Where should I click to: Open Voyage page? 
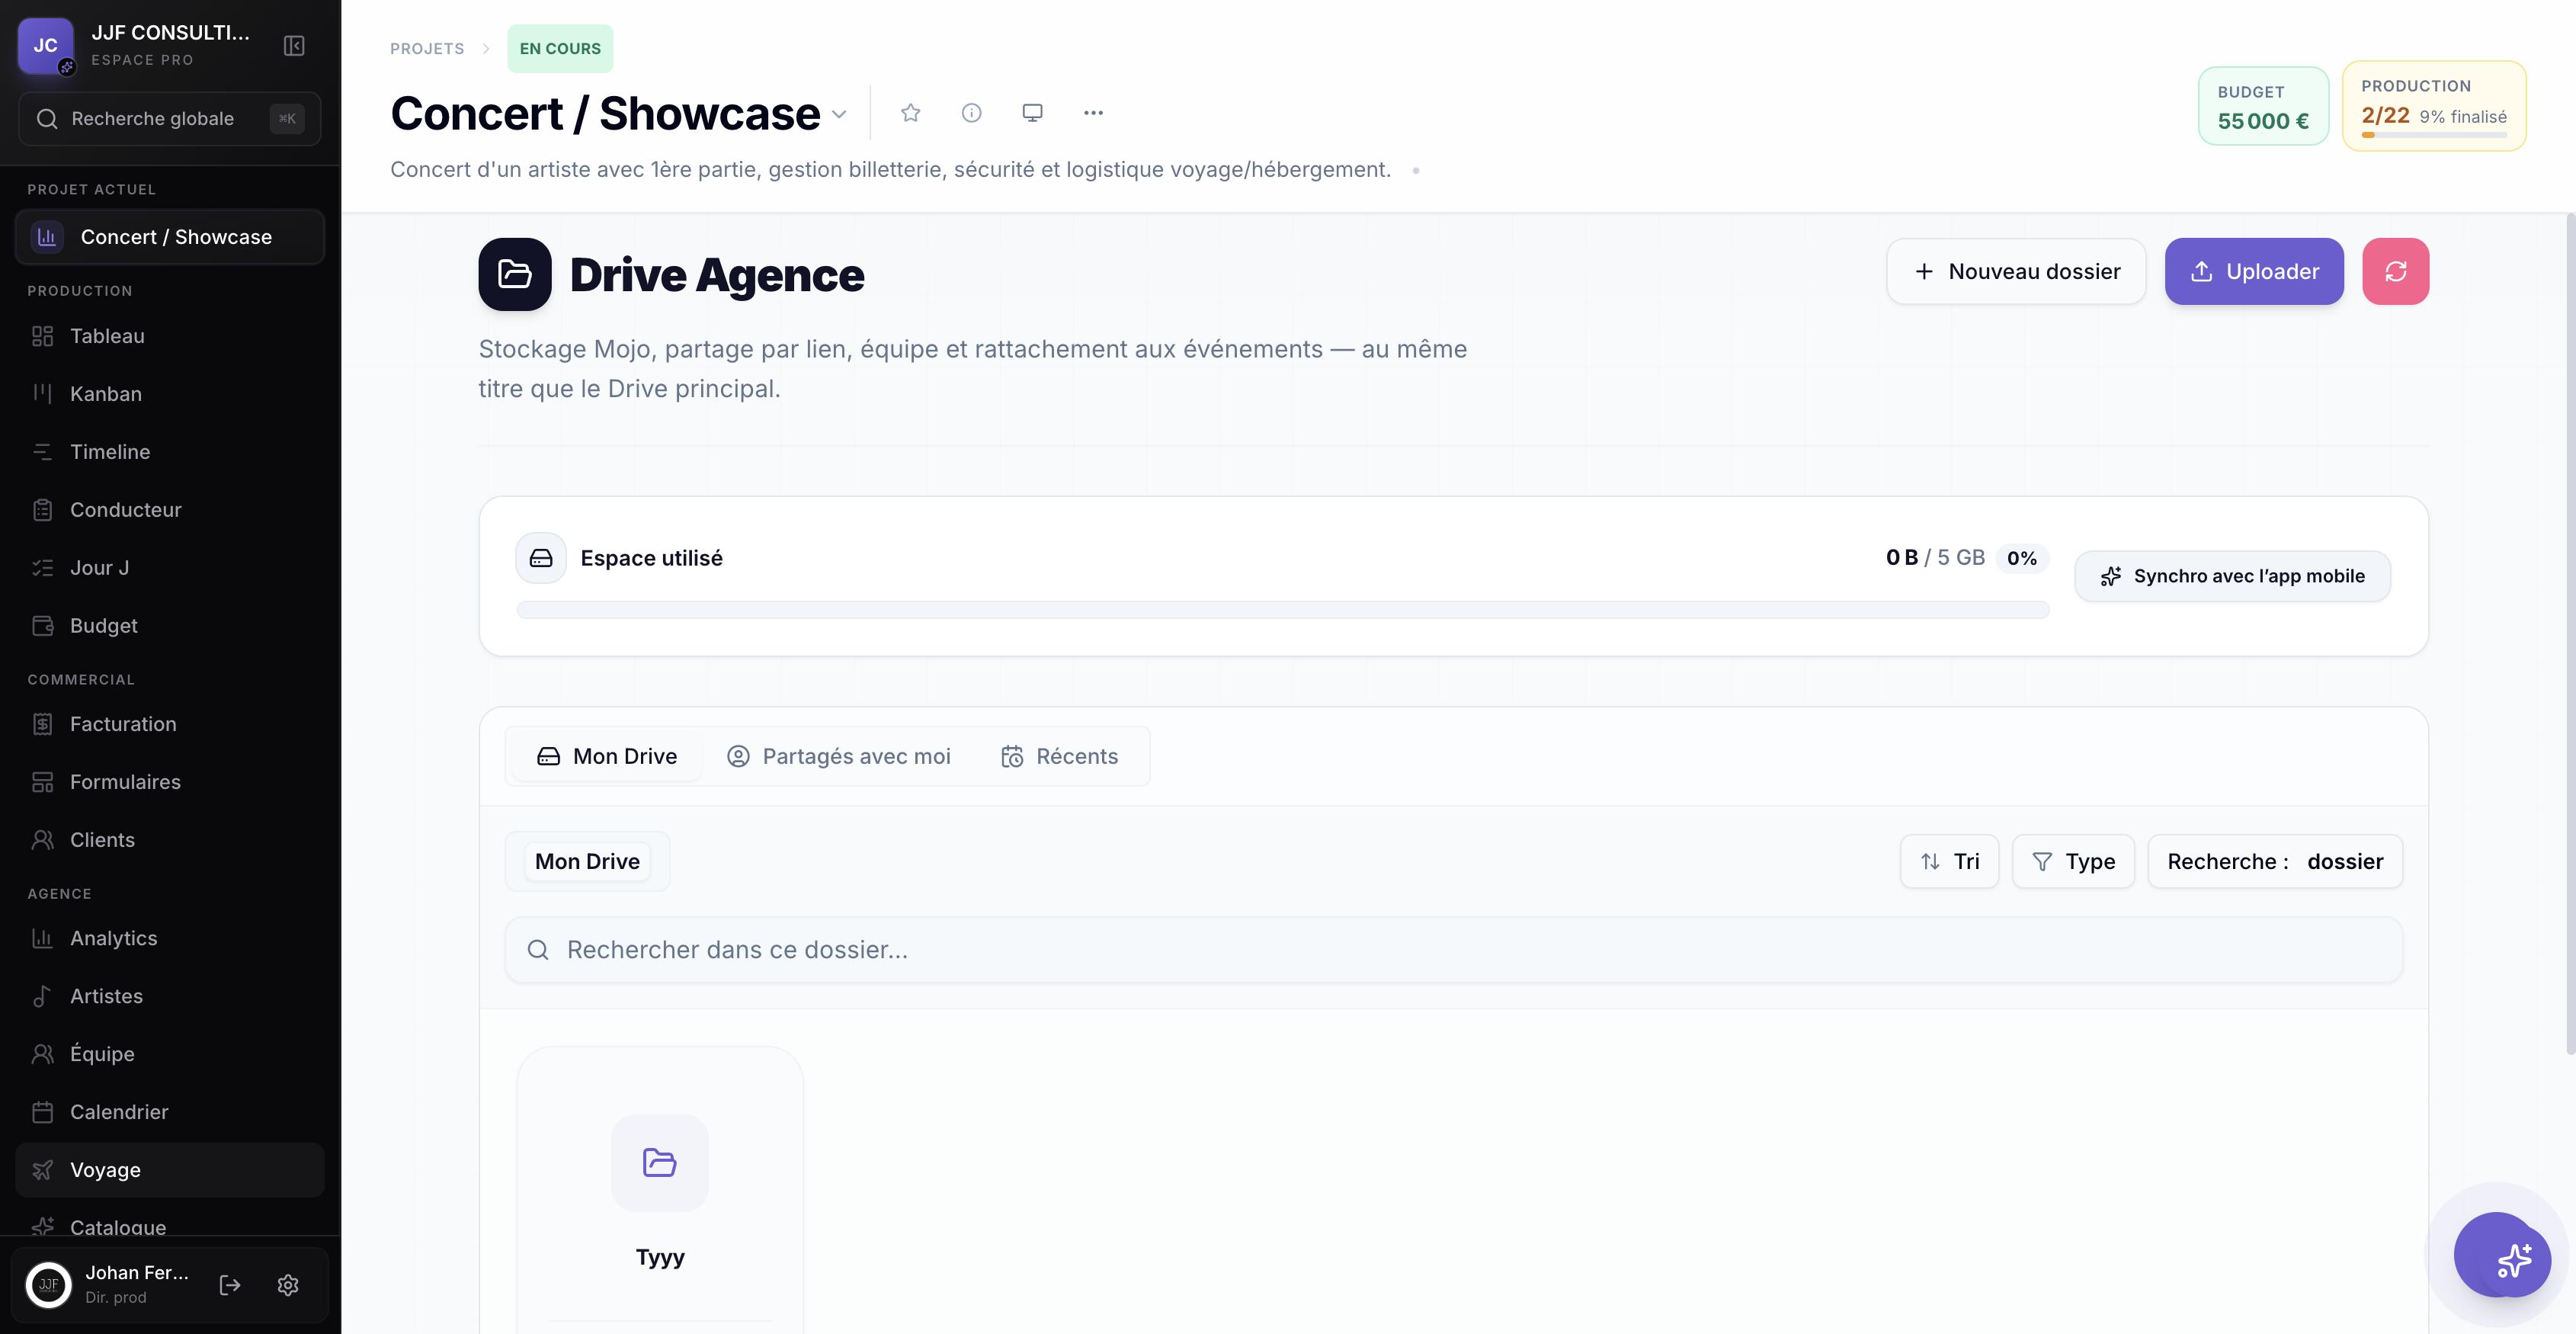click(x=170, y=1170)
